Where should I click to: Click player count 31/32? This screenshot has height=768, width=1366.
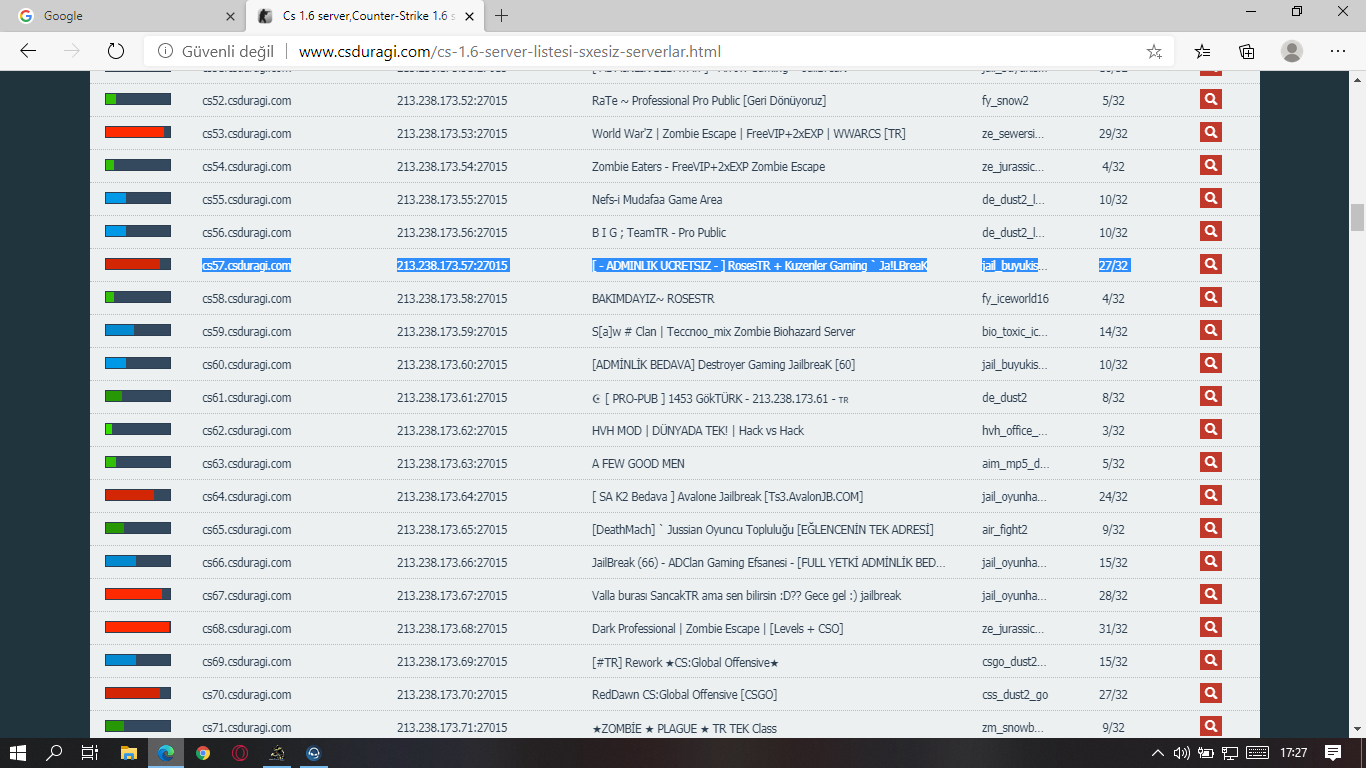click(x=1113, y=628)
